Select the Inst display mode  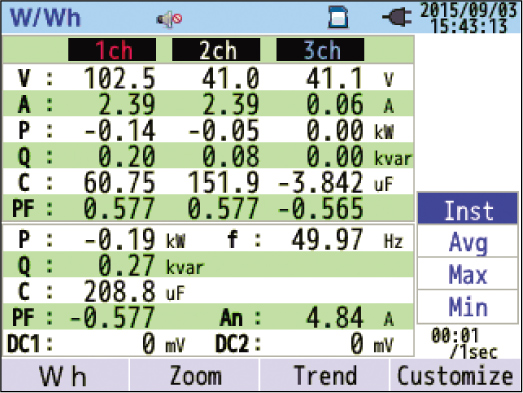coord(468,208)
